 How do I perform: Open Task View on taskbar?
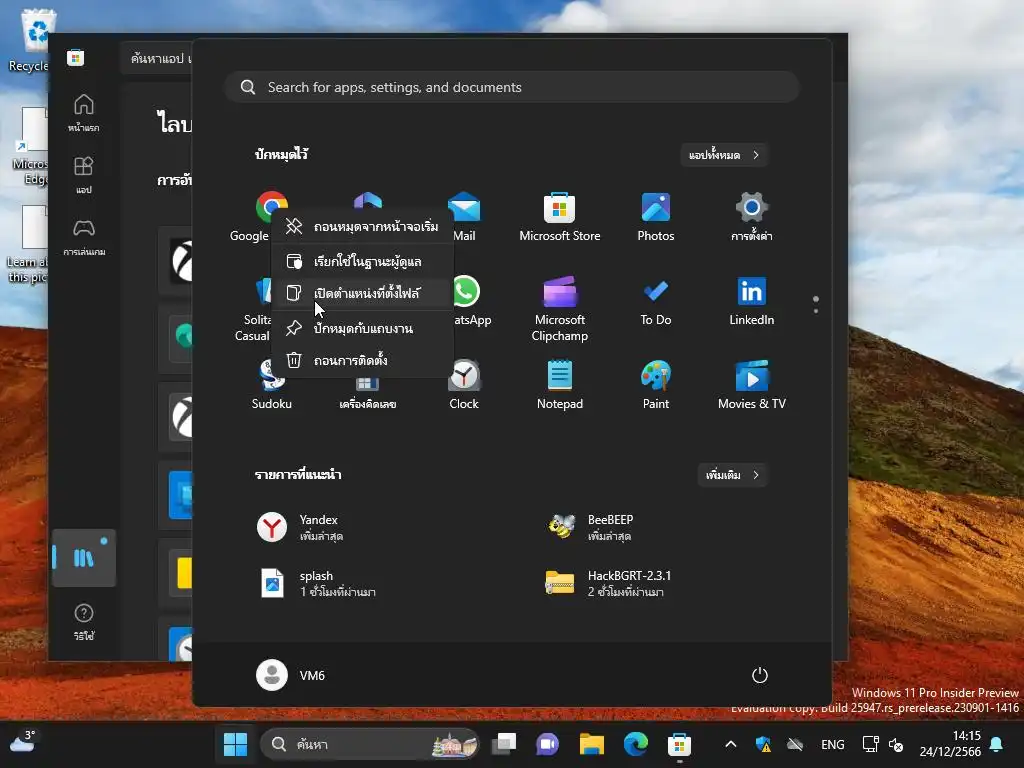504,744
